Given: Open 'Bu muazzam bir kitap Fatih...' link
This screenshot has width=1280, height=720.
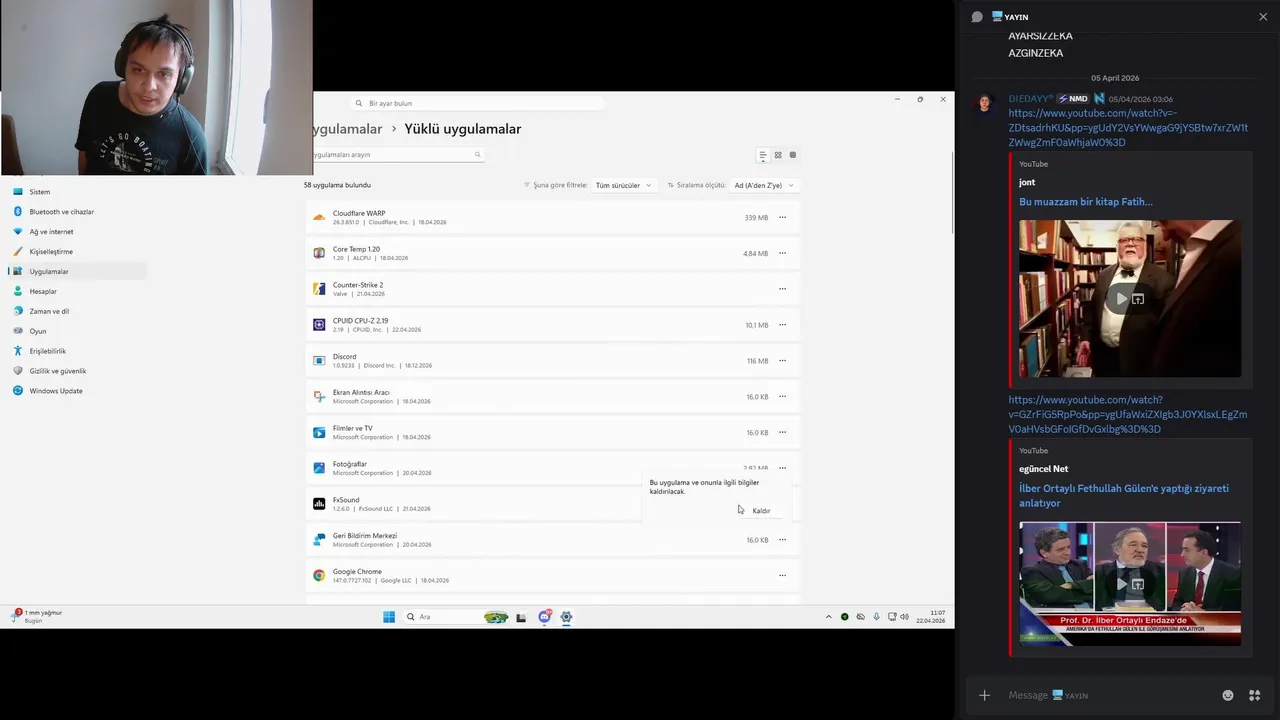Looking at the screenshot, I should tap(1085, 202).
